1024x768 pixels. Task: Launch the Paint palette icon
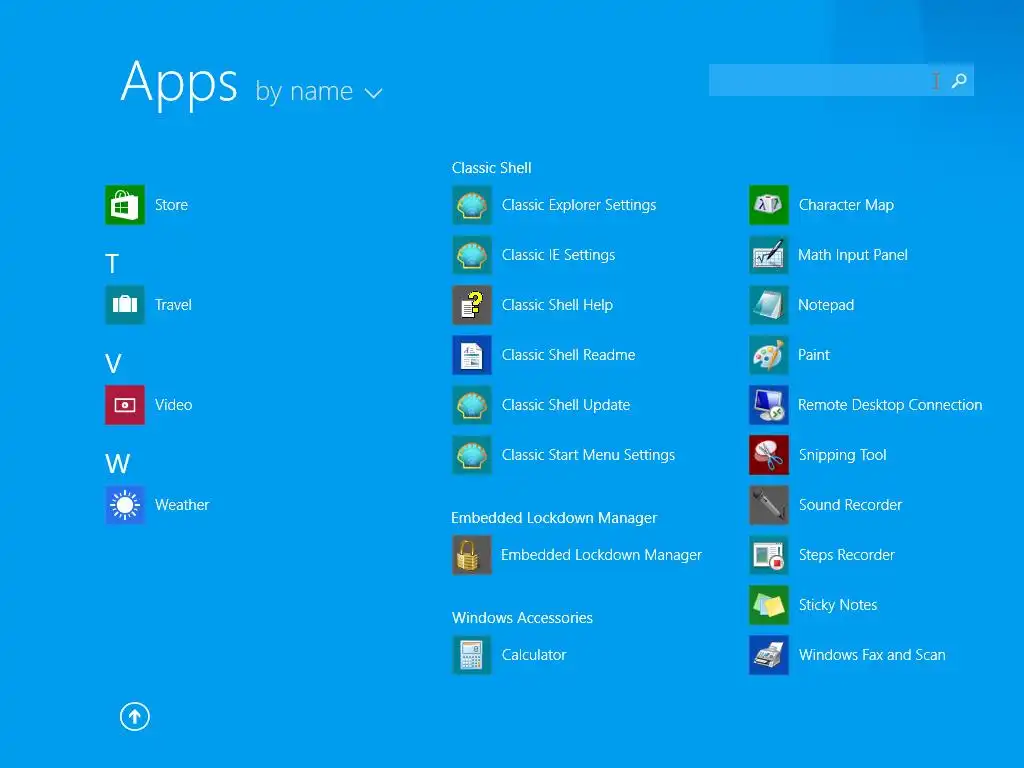[769, 355]
